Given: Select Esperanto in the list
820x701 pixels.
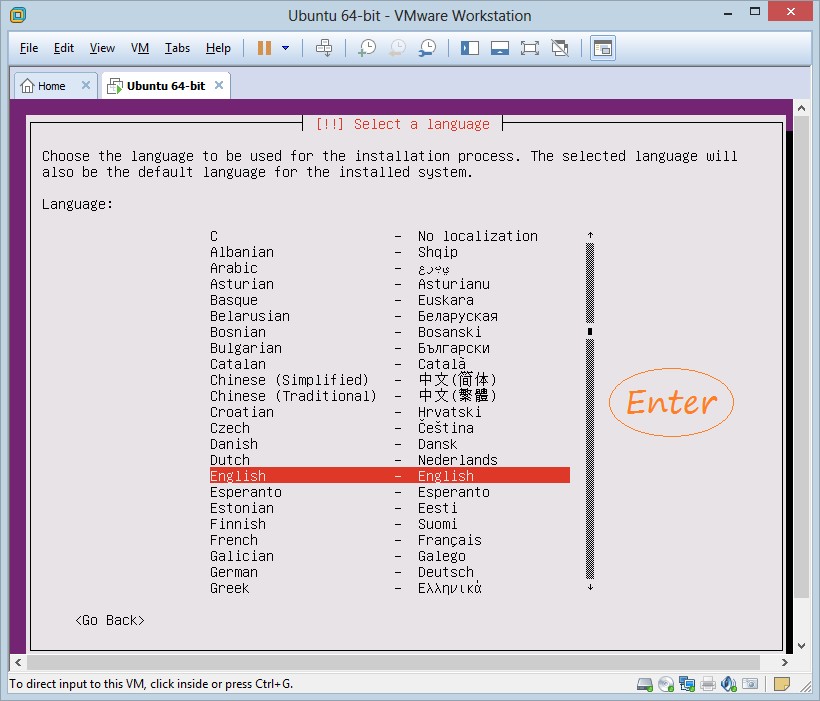Looking at the screenshot, I should point(390,492).
